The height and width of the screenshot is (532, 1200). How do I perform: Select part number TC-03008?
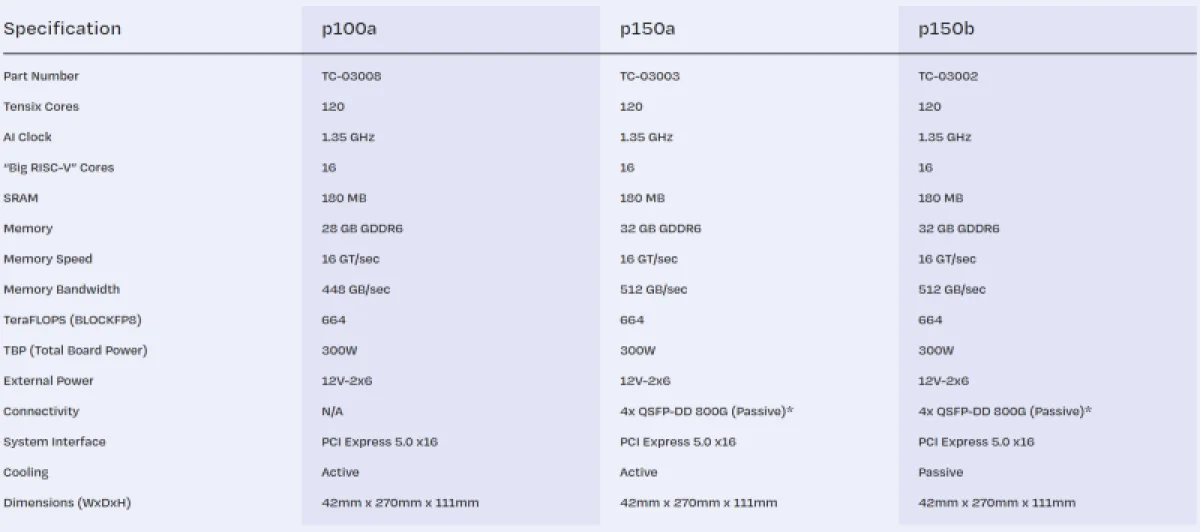point(351,76)
